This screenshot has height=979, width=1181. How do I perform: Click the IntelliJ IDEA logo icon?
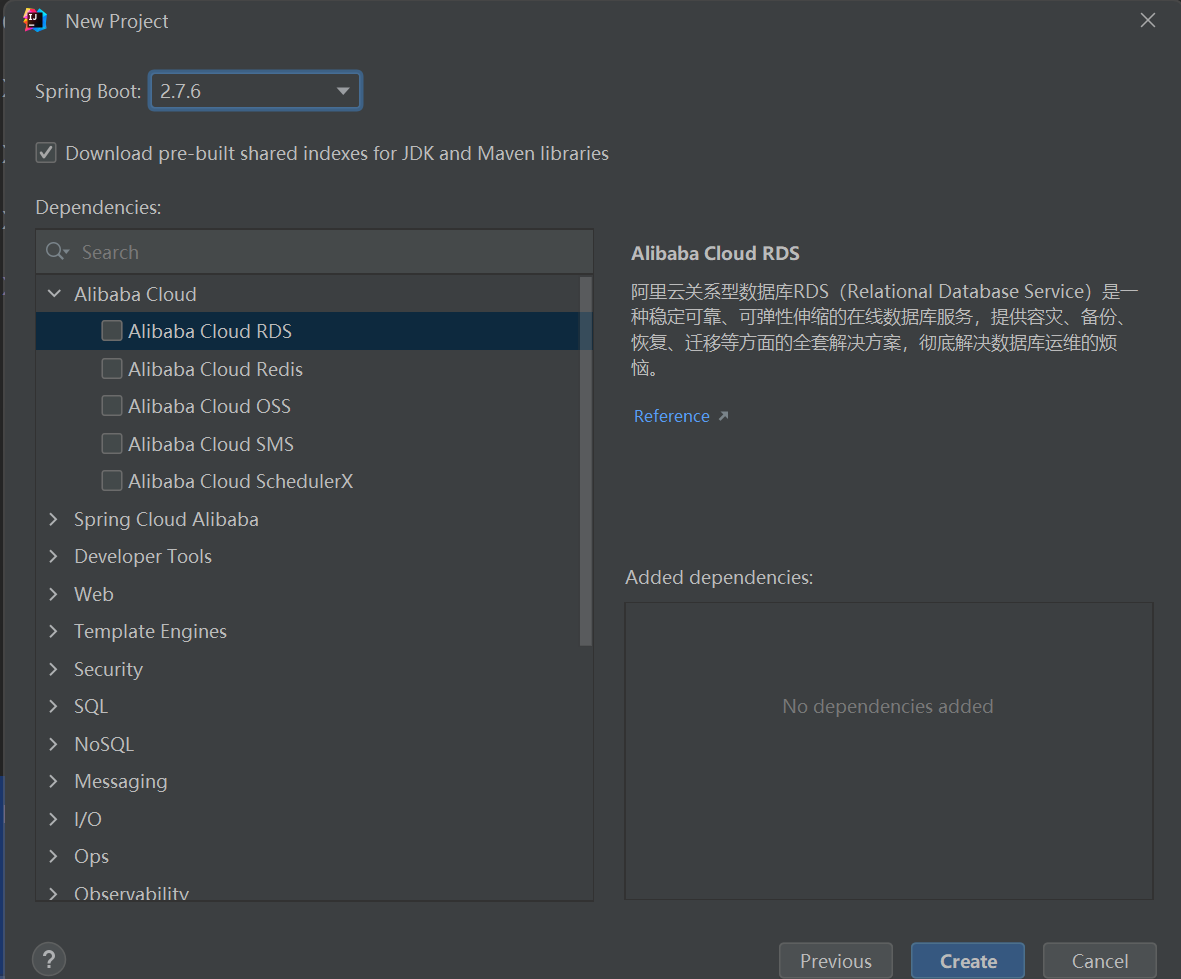35,20
